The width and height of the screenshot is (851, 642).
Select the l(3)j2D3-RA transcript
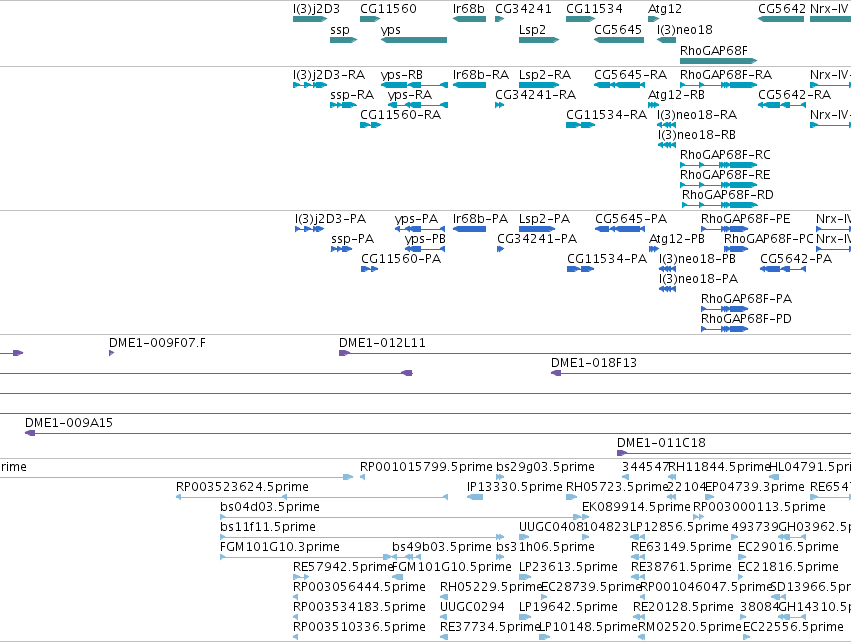[310, 85]
